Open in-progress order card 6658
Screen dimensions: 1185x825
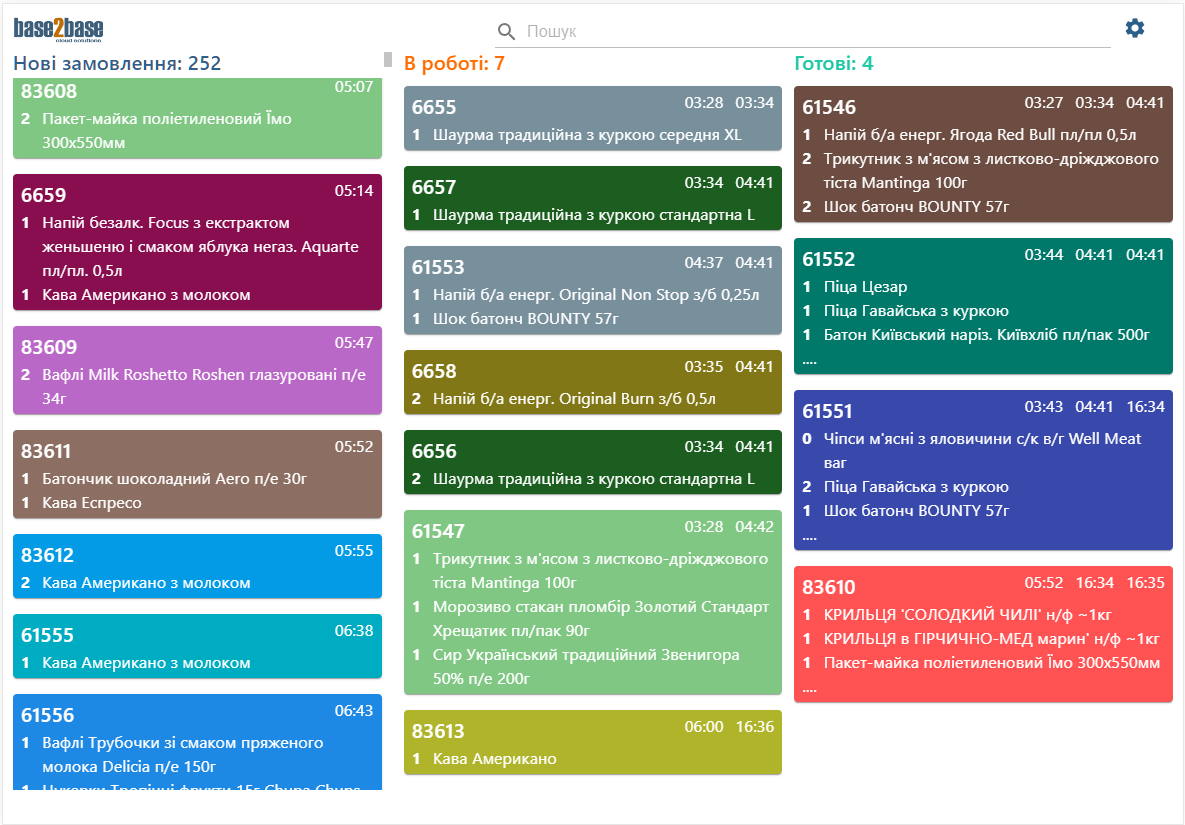[592, 382]
